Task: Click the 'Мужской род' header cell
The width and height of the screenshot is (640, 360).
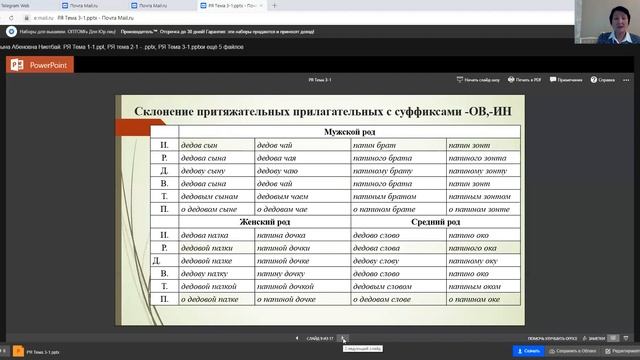Action: coord(349,132)
